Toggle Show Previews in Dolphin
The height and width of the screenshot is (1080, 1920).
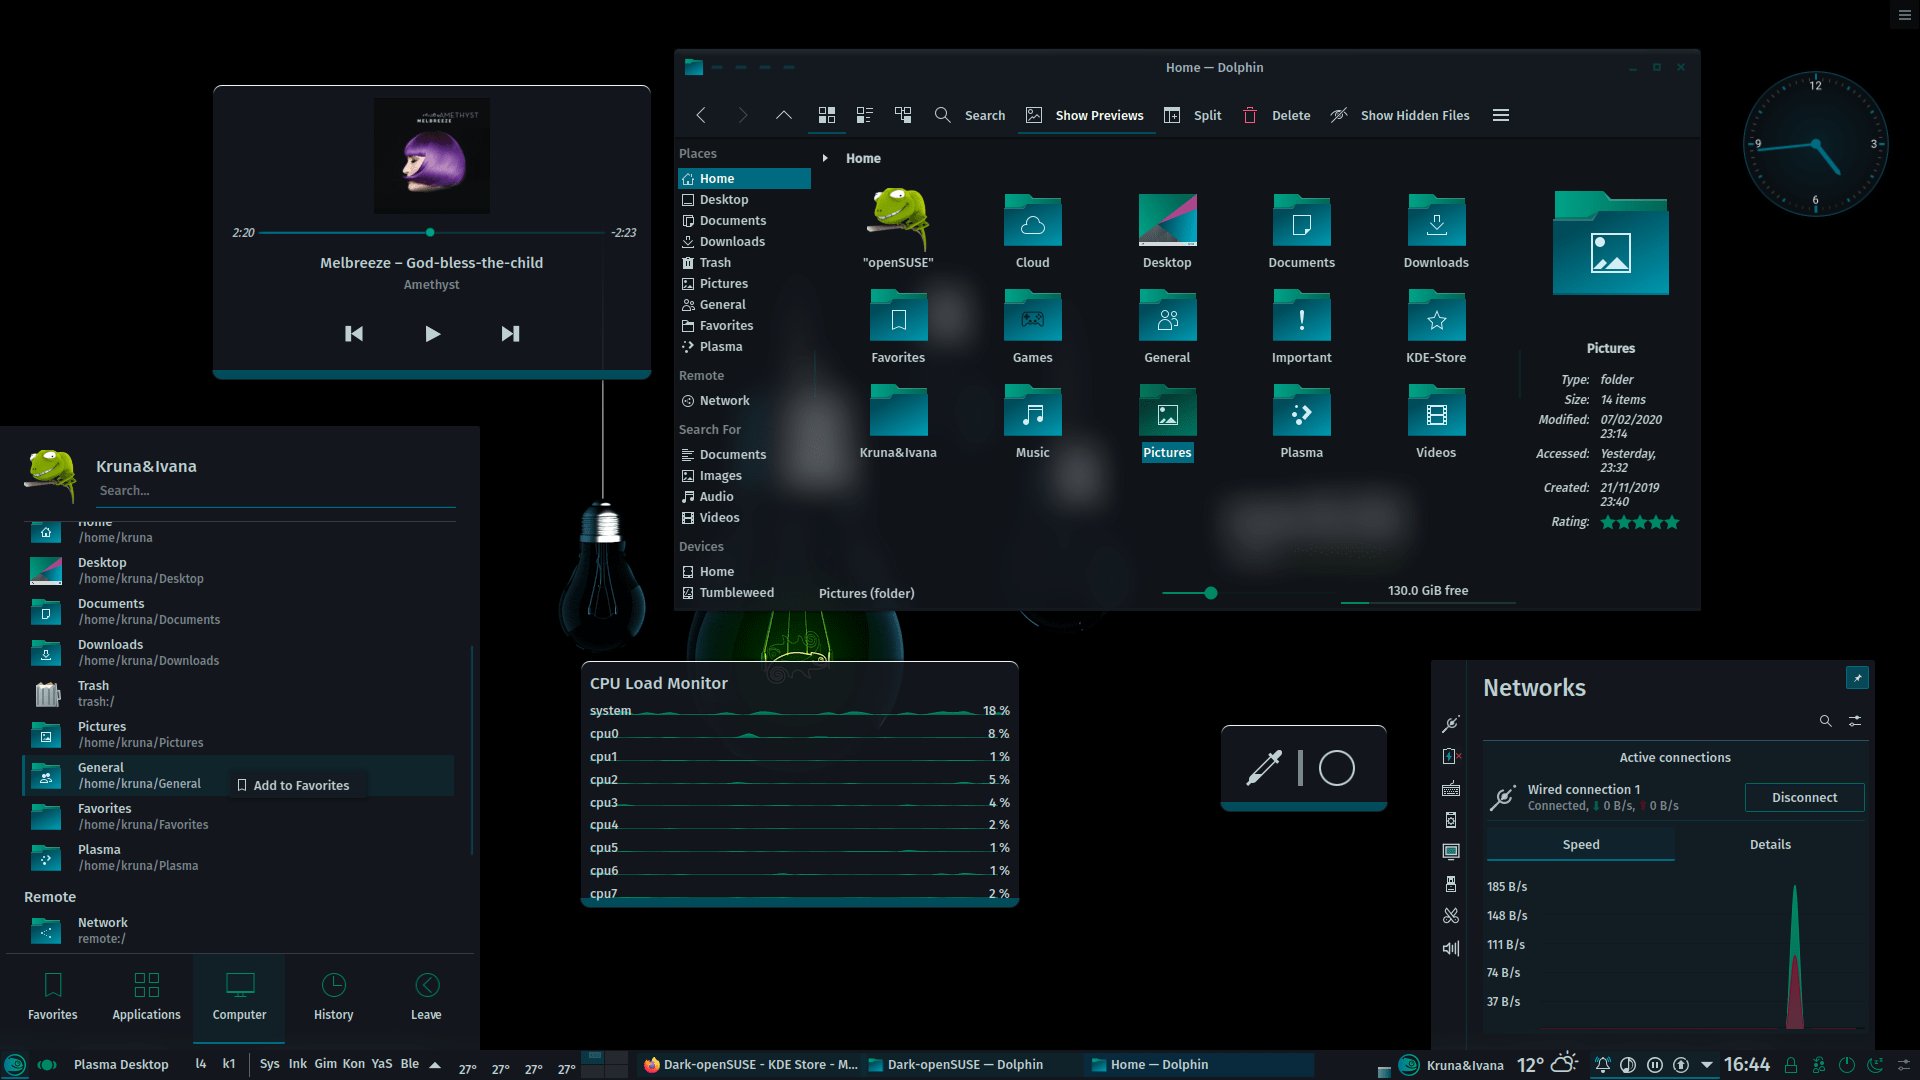coord(1085,115)
